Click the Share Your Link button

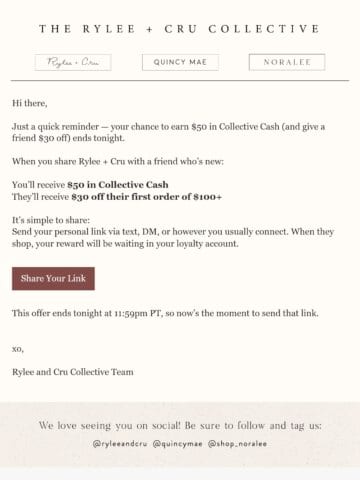[x=53, y=279]
